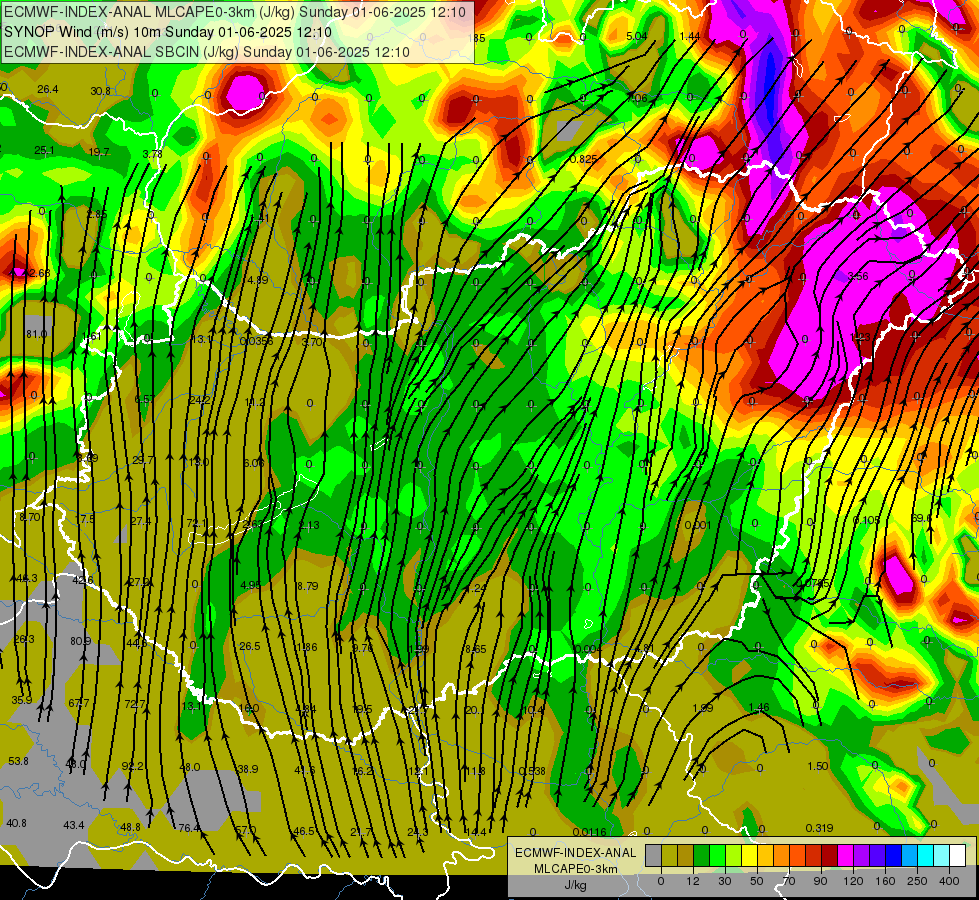This screenshot has height=900, width=979.
Task: Click the map value 26.5
Action: click(x=249, y=646)
